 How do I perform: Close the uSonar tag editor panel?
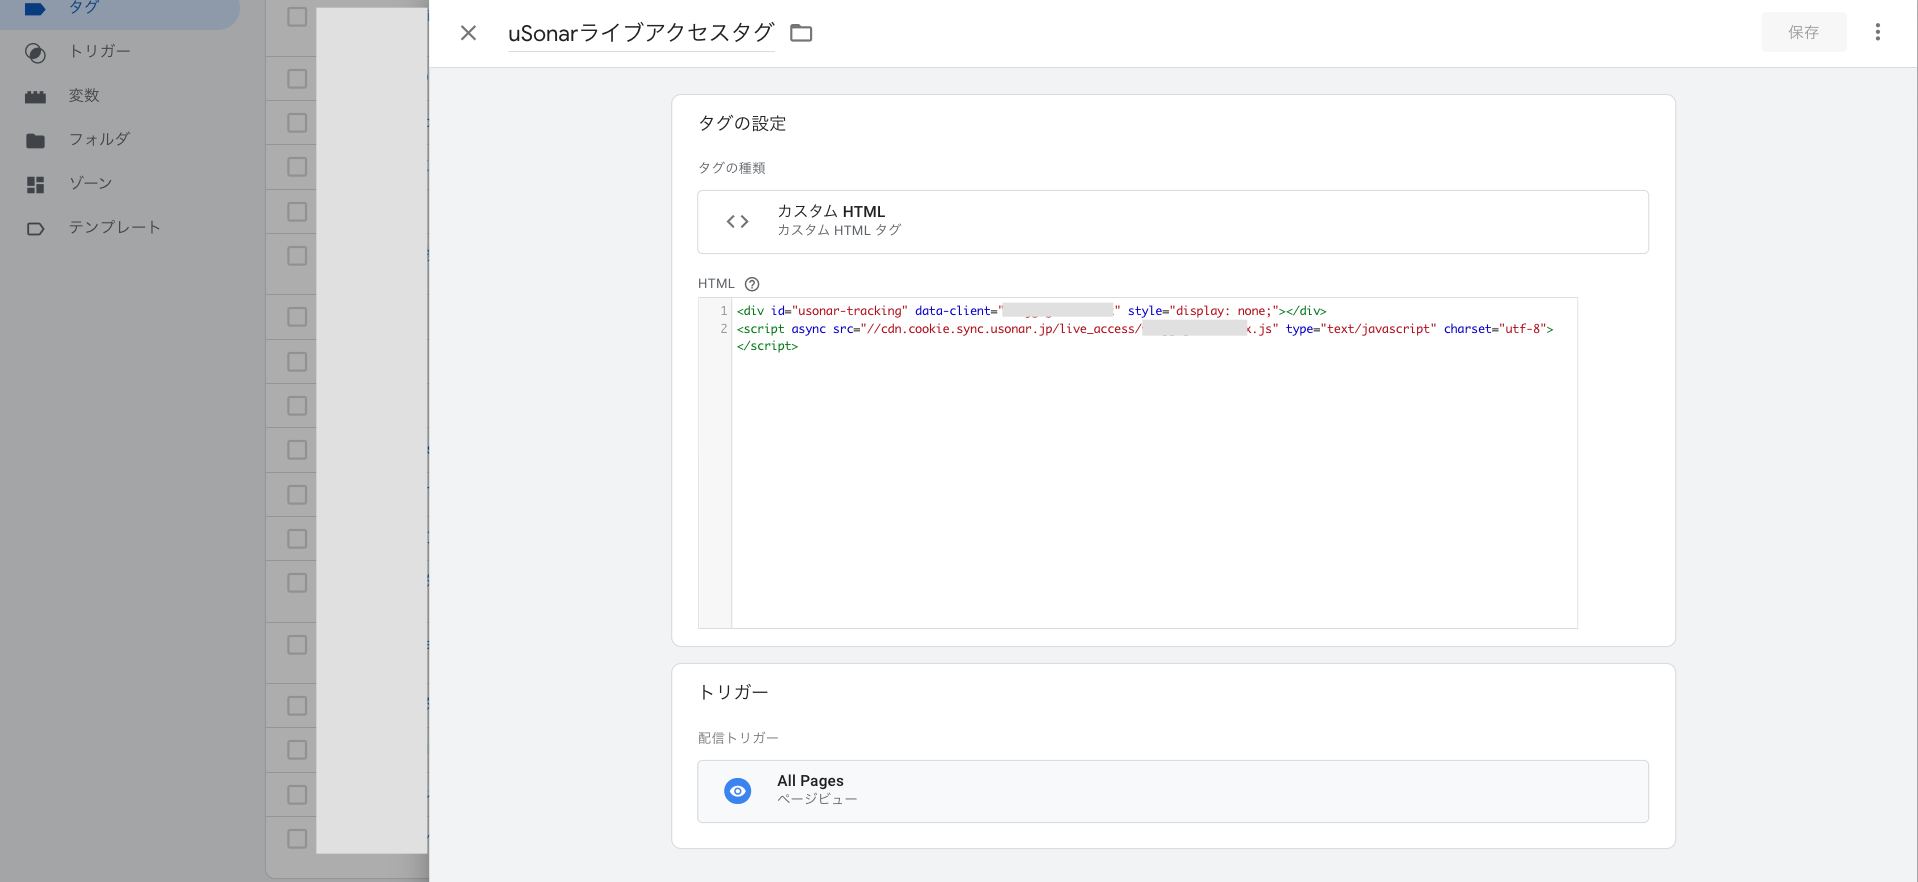(x=468, y=33)
